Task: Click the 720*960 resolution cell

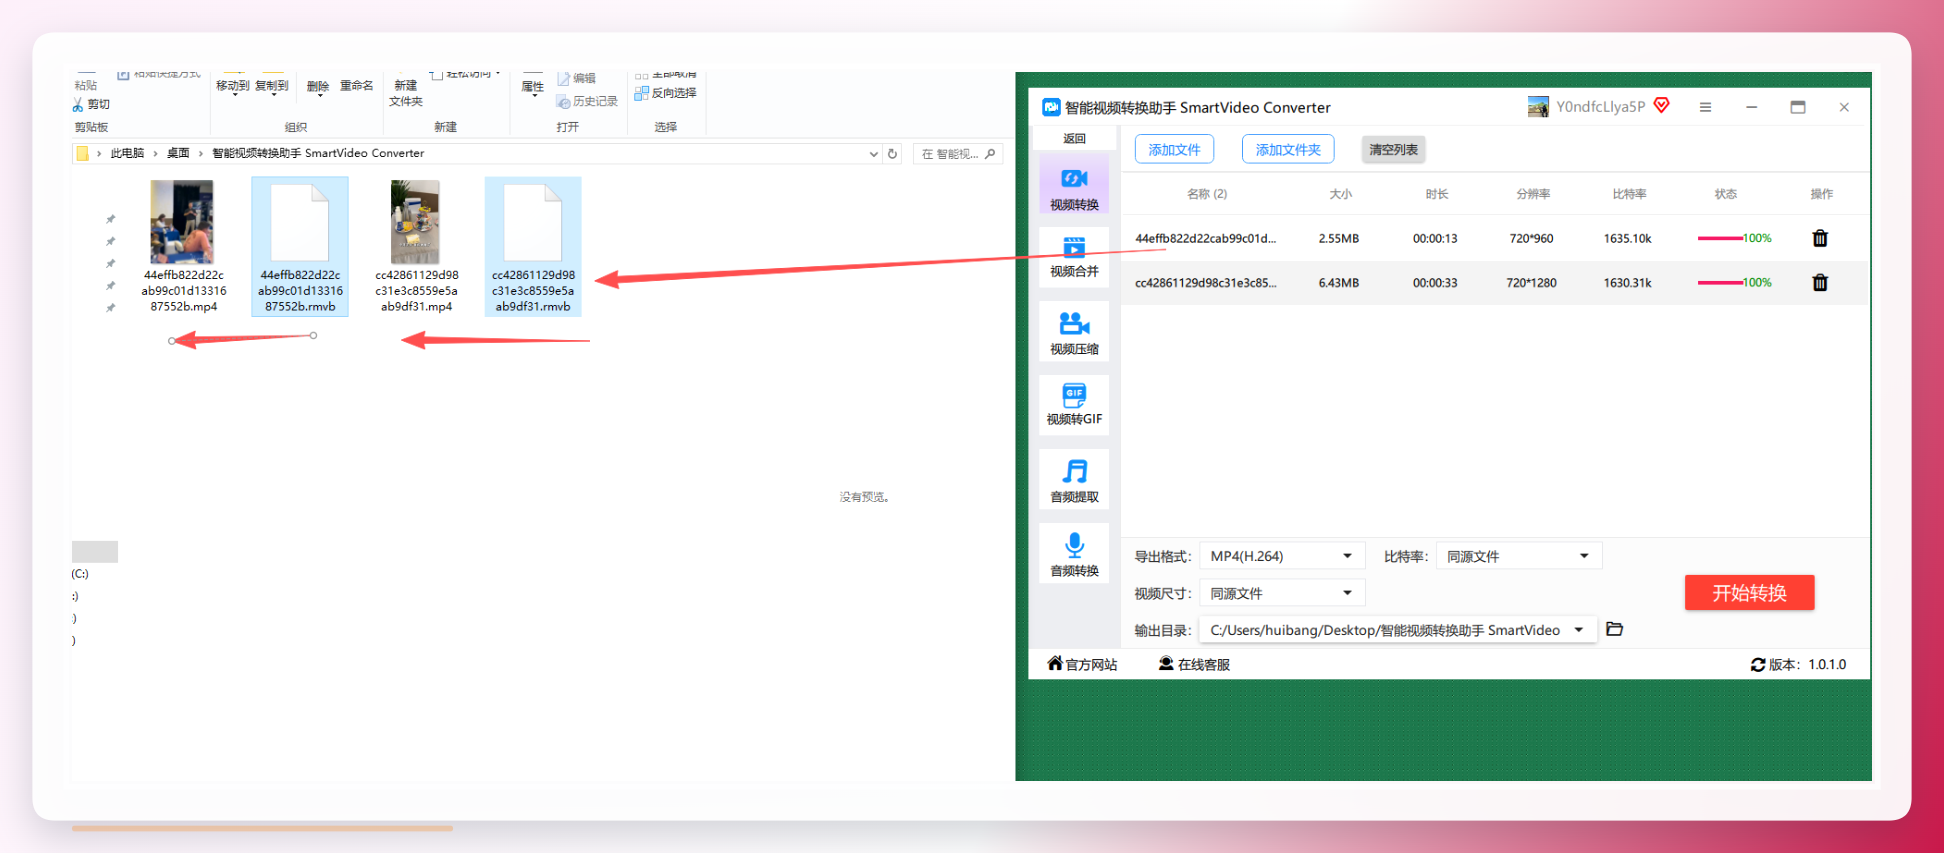Action: 1531,239
